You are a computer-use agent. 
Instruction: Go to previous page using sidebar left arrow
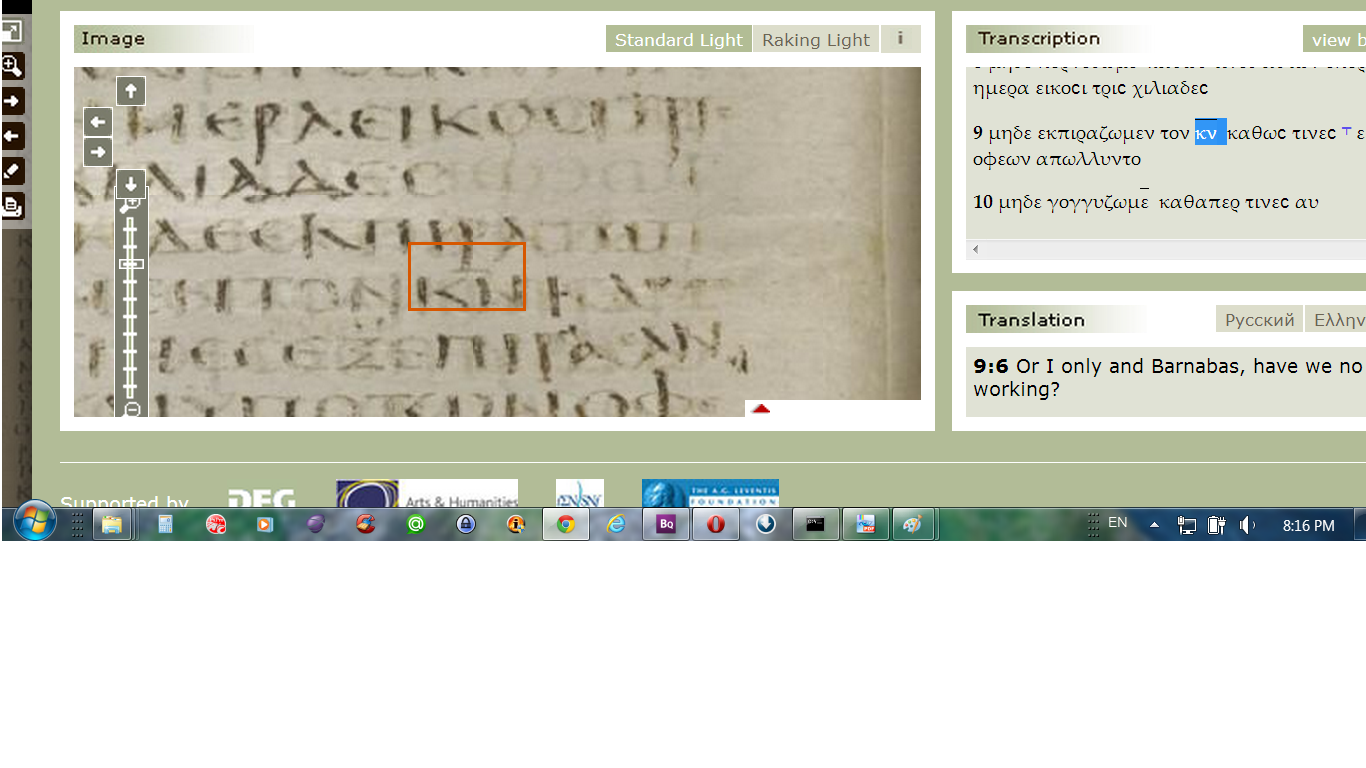12,136
